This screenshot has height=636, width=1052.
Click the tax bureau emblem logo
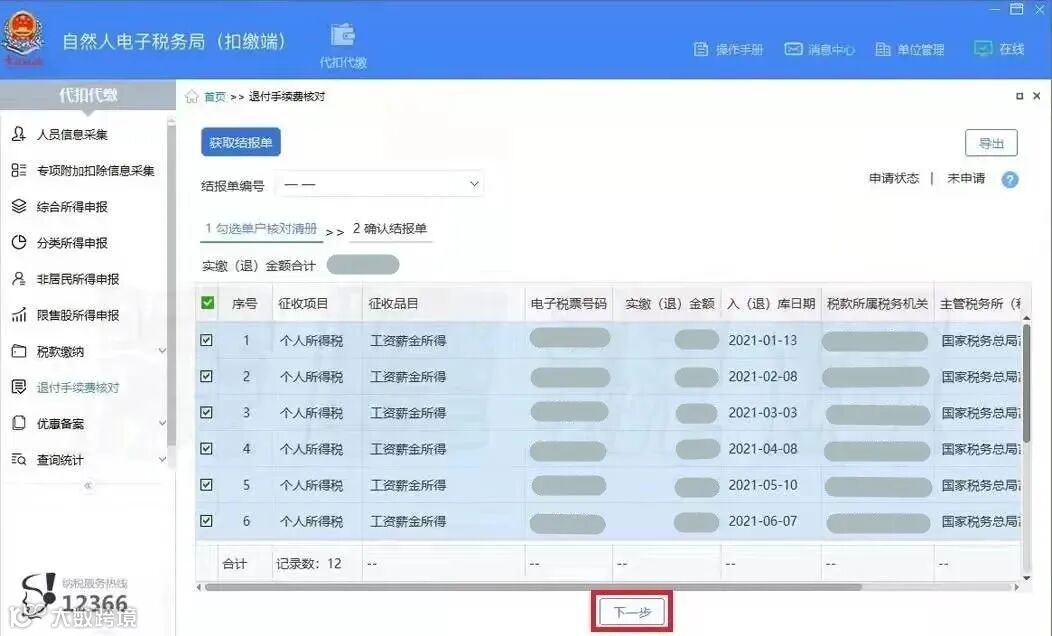(x=25, y=38)
